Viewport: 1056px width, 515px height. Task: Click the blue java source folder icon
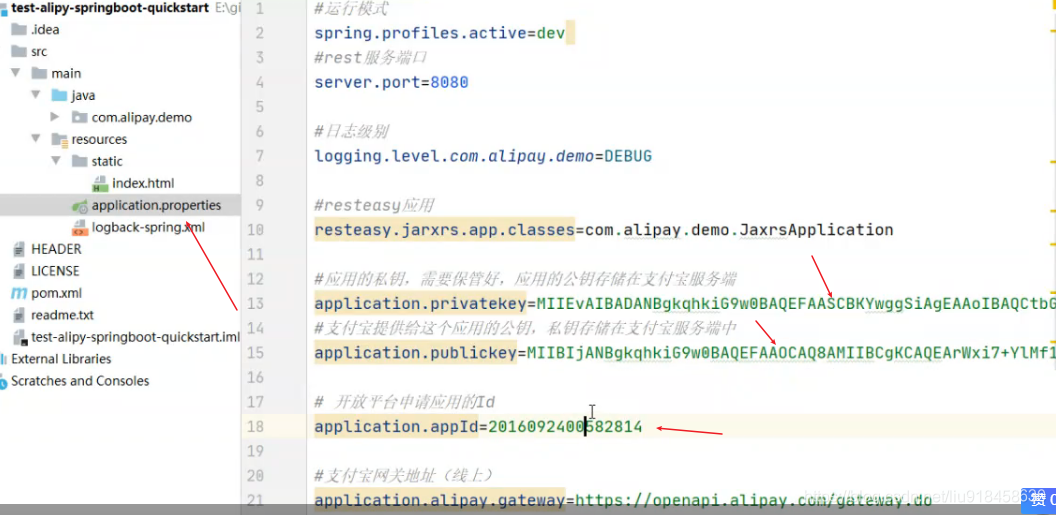click(59, 96)
